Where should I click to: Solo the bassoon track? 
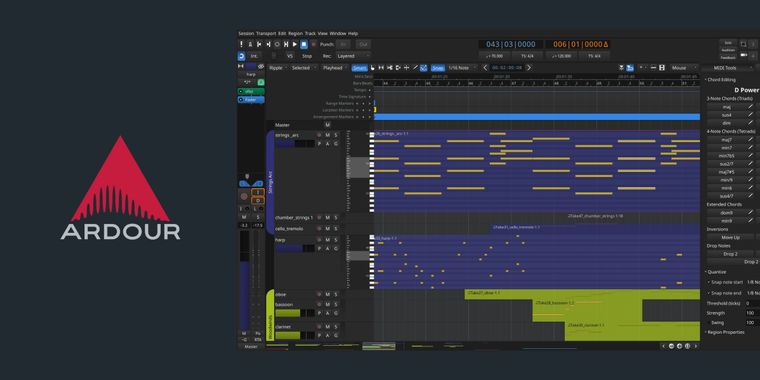[336, 304]
